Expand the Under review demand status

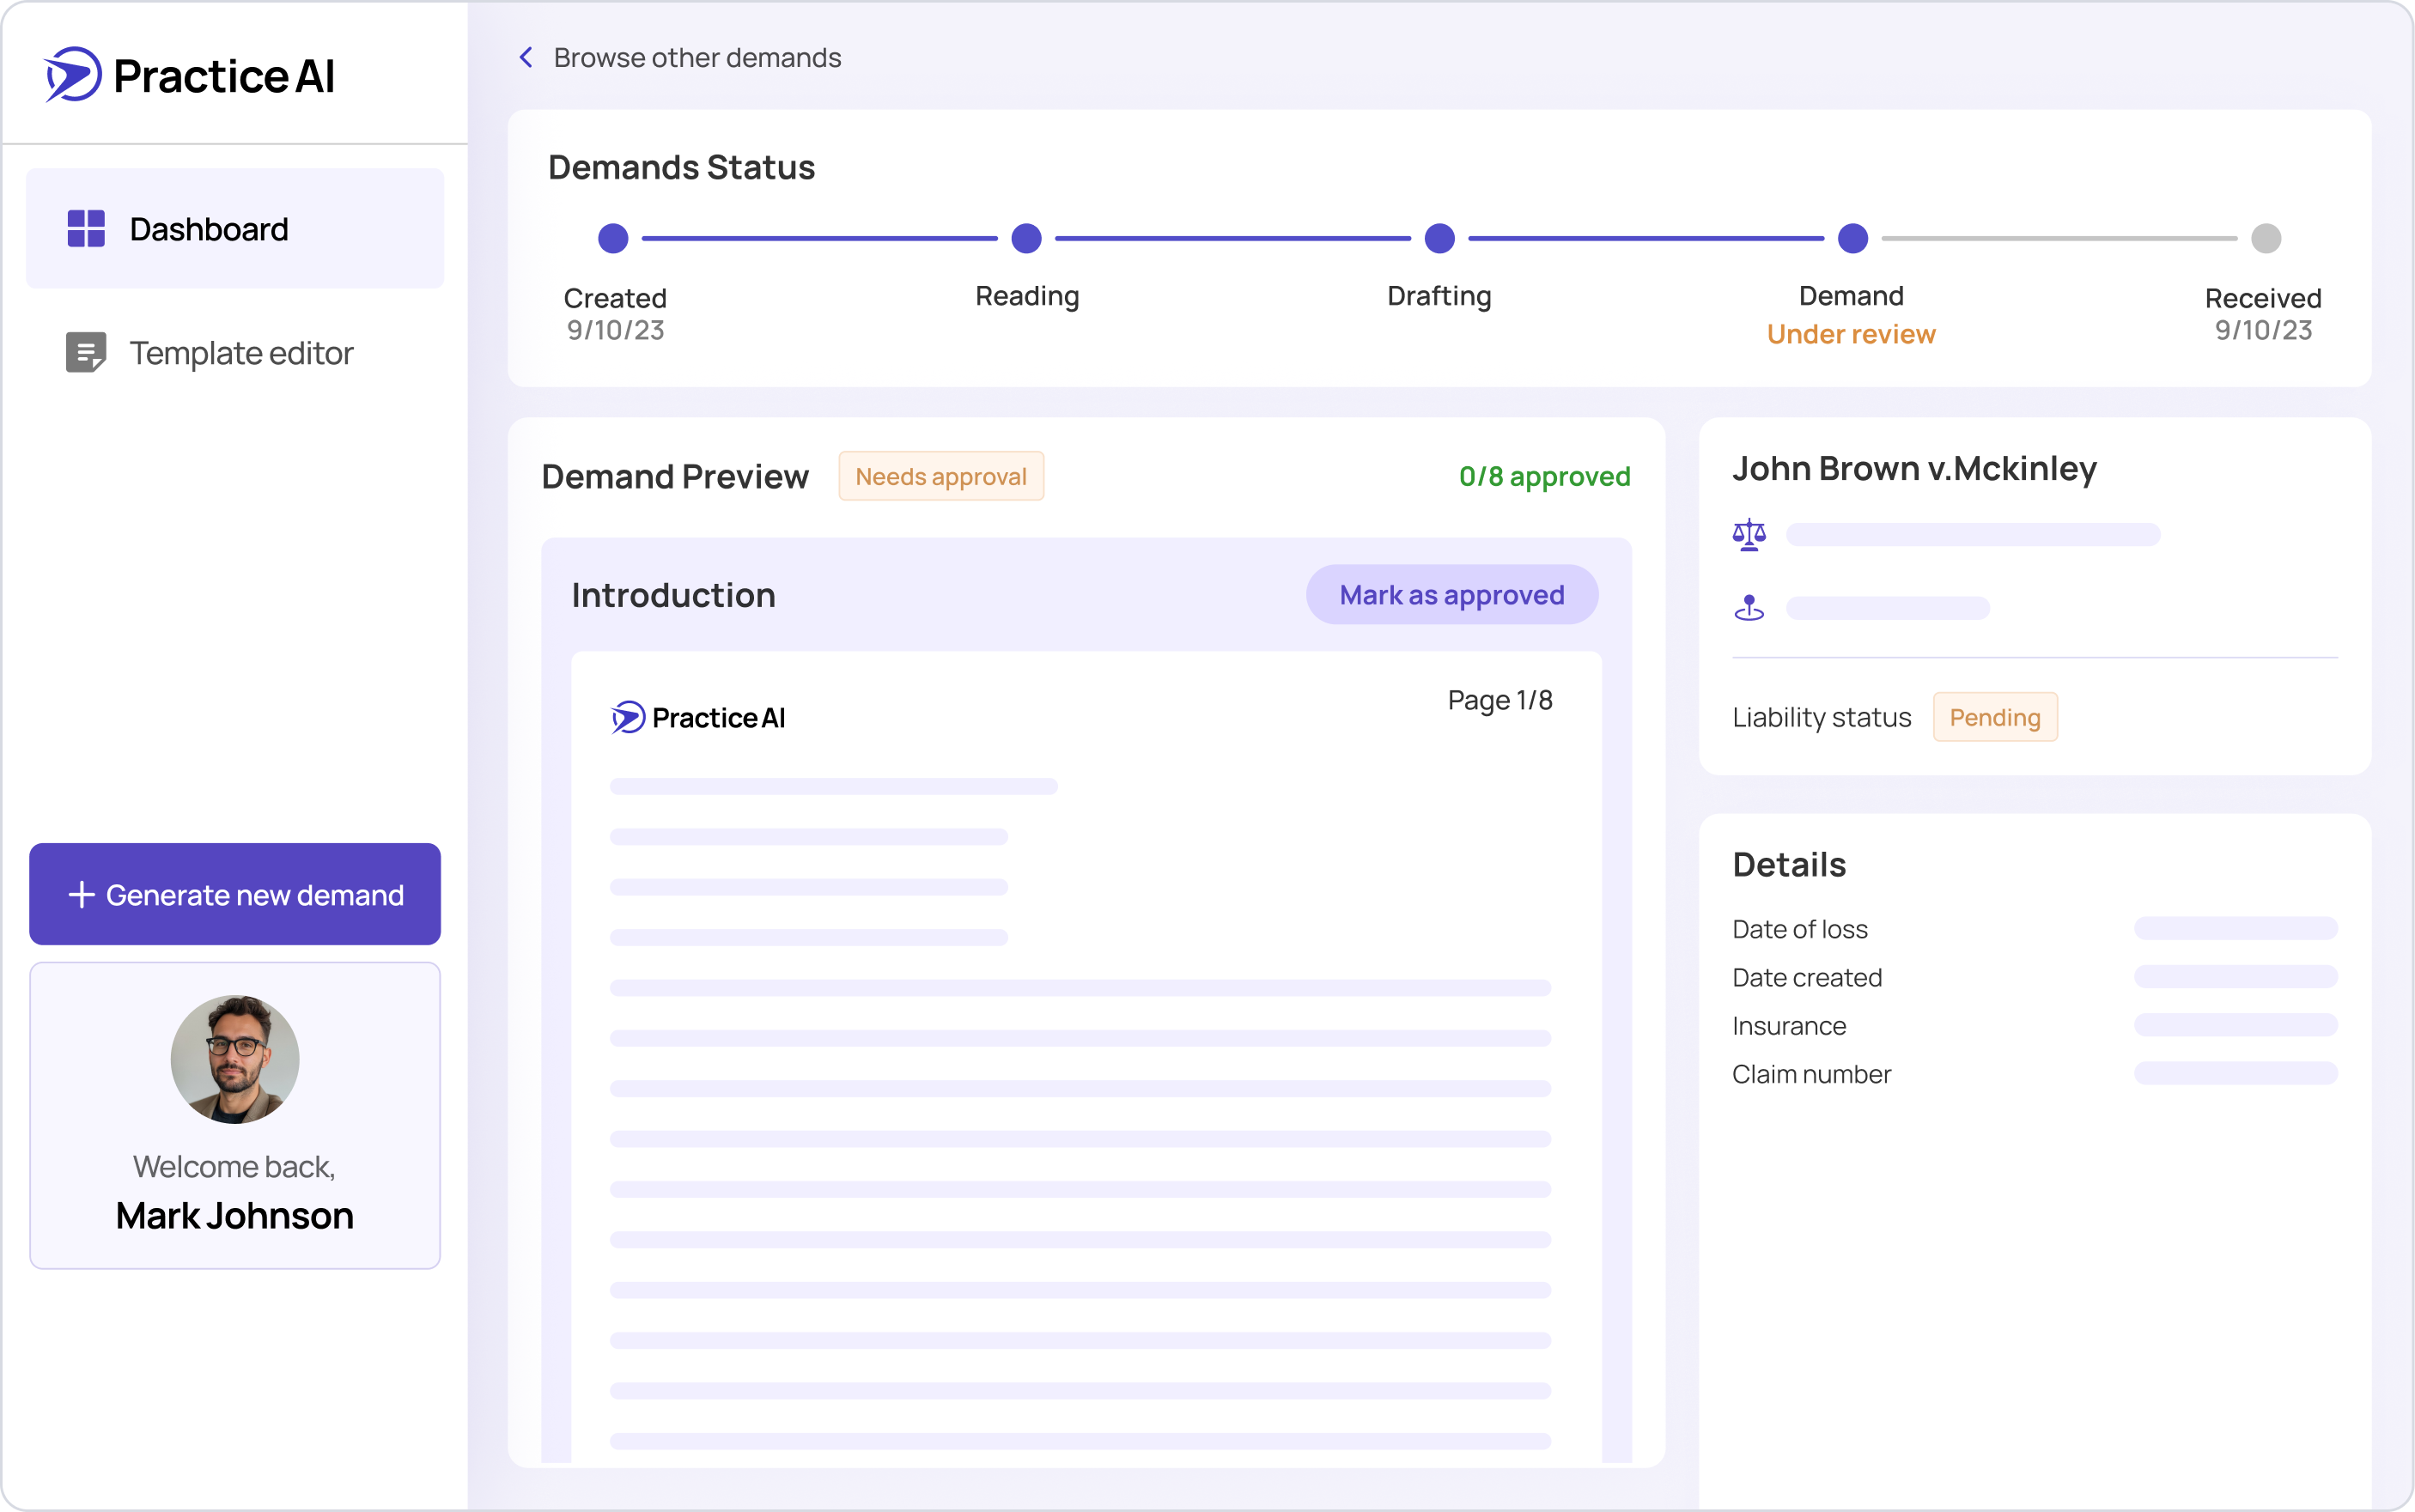1851,334
